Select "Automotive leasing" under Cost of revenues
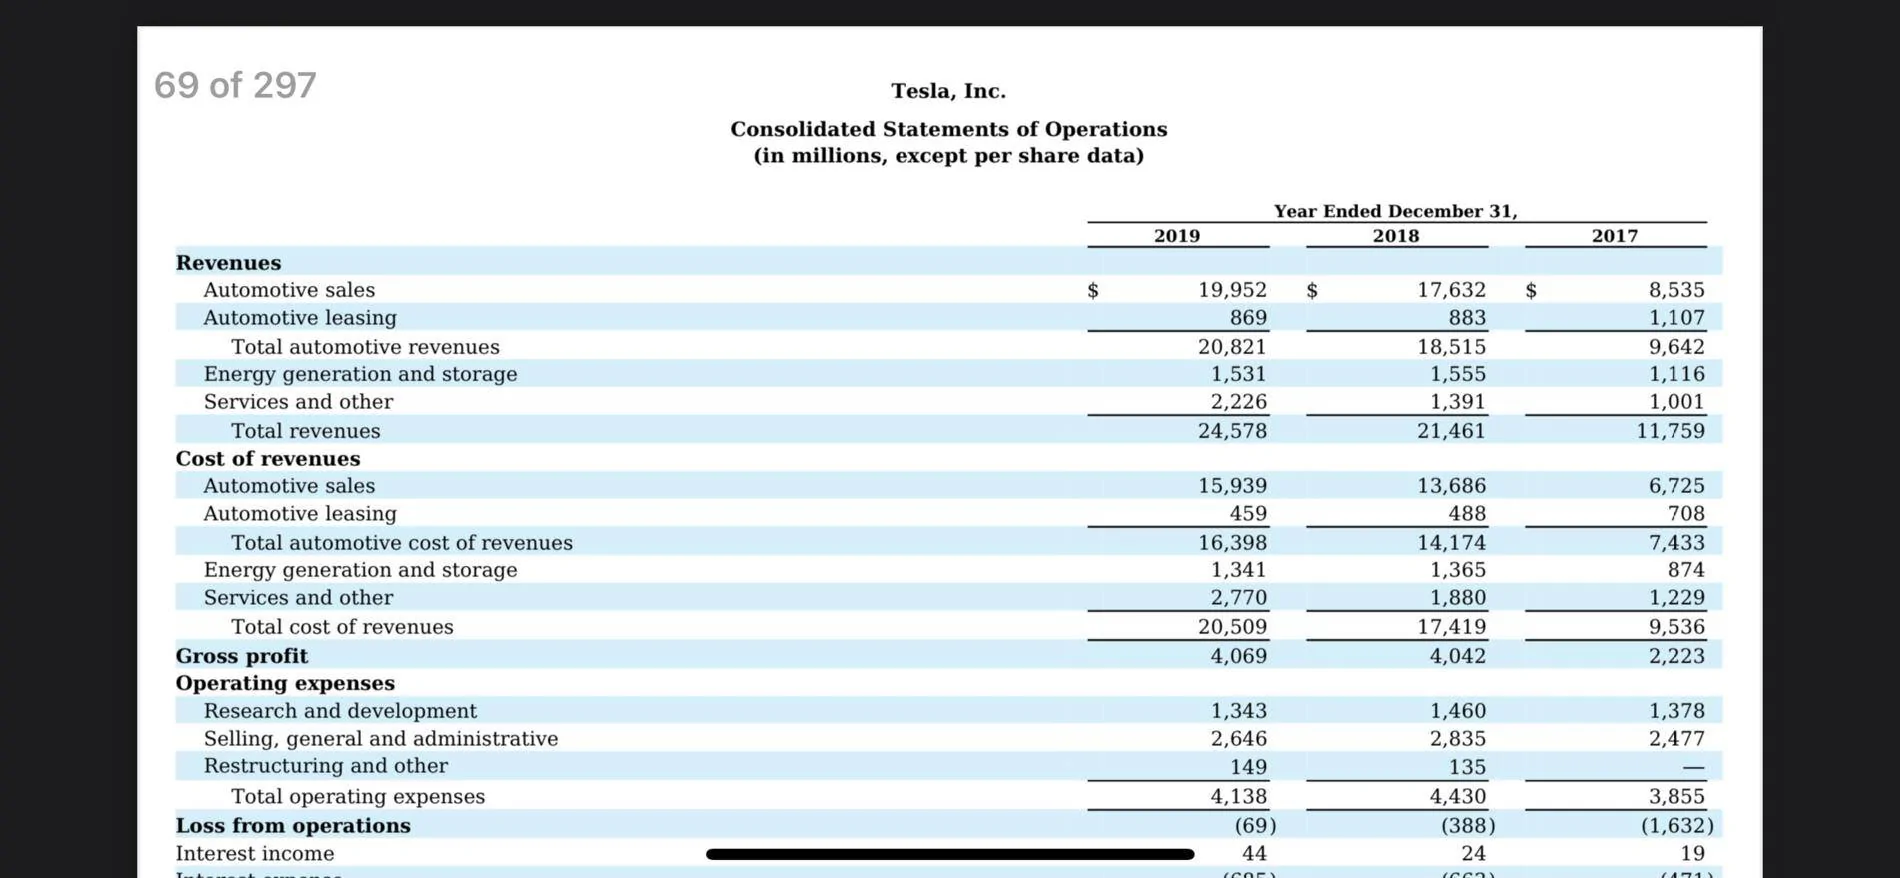Screen dimensions: 1900x878 pyautogui.click(x=300, y=514)
